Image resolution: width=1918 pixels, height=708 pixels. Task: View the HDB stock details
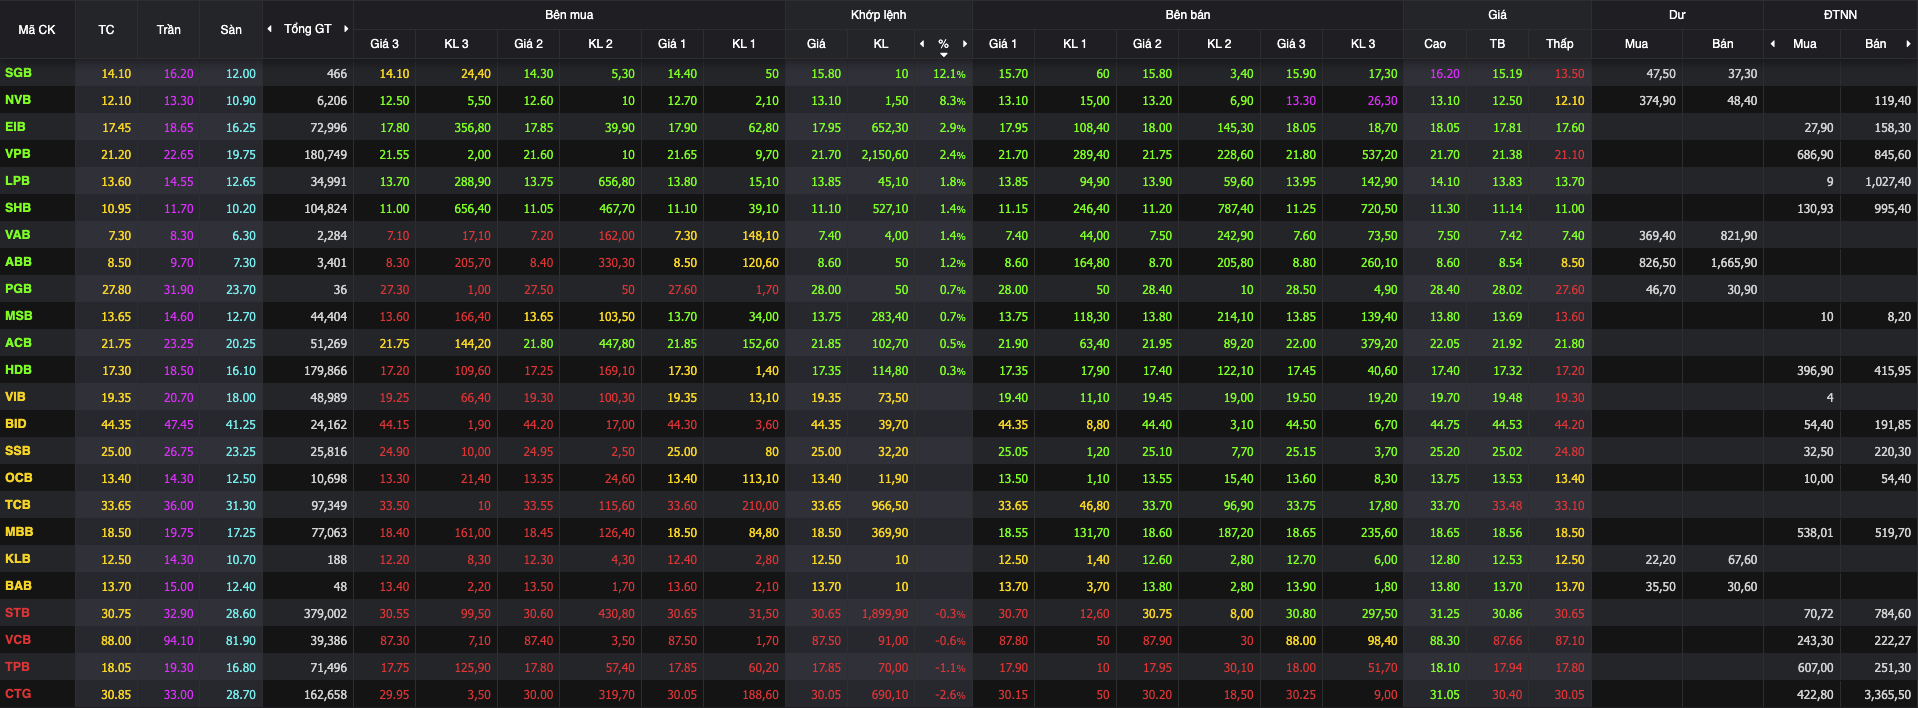point(18,370)
